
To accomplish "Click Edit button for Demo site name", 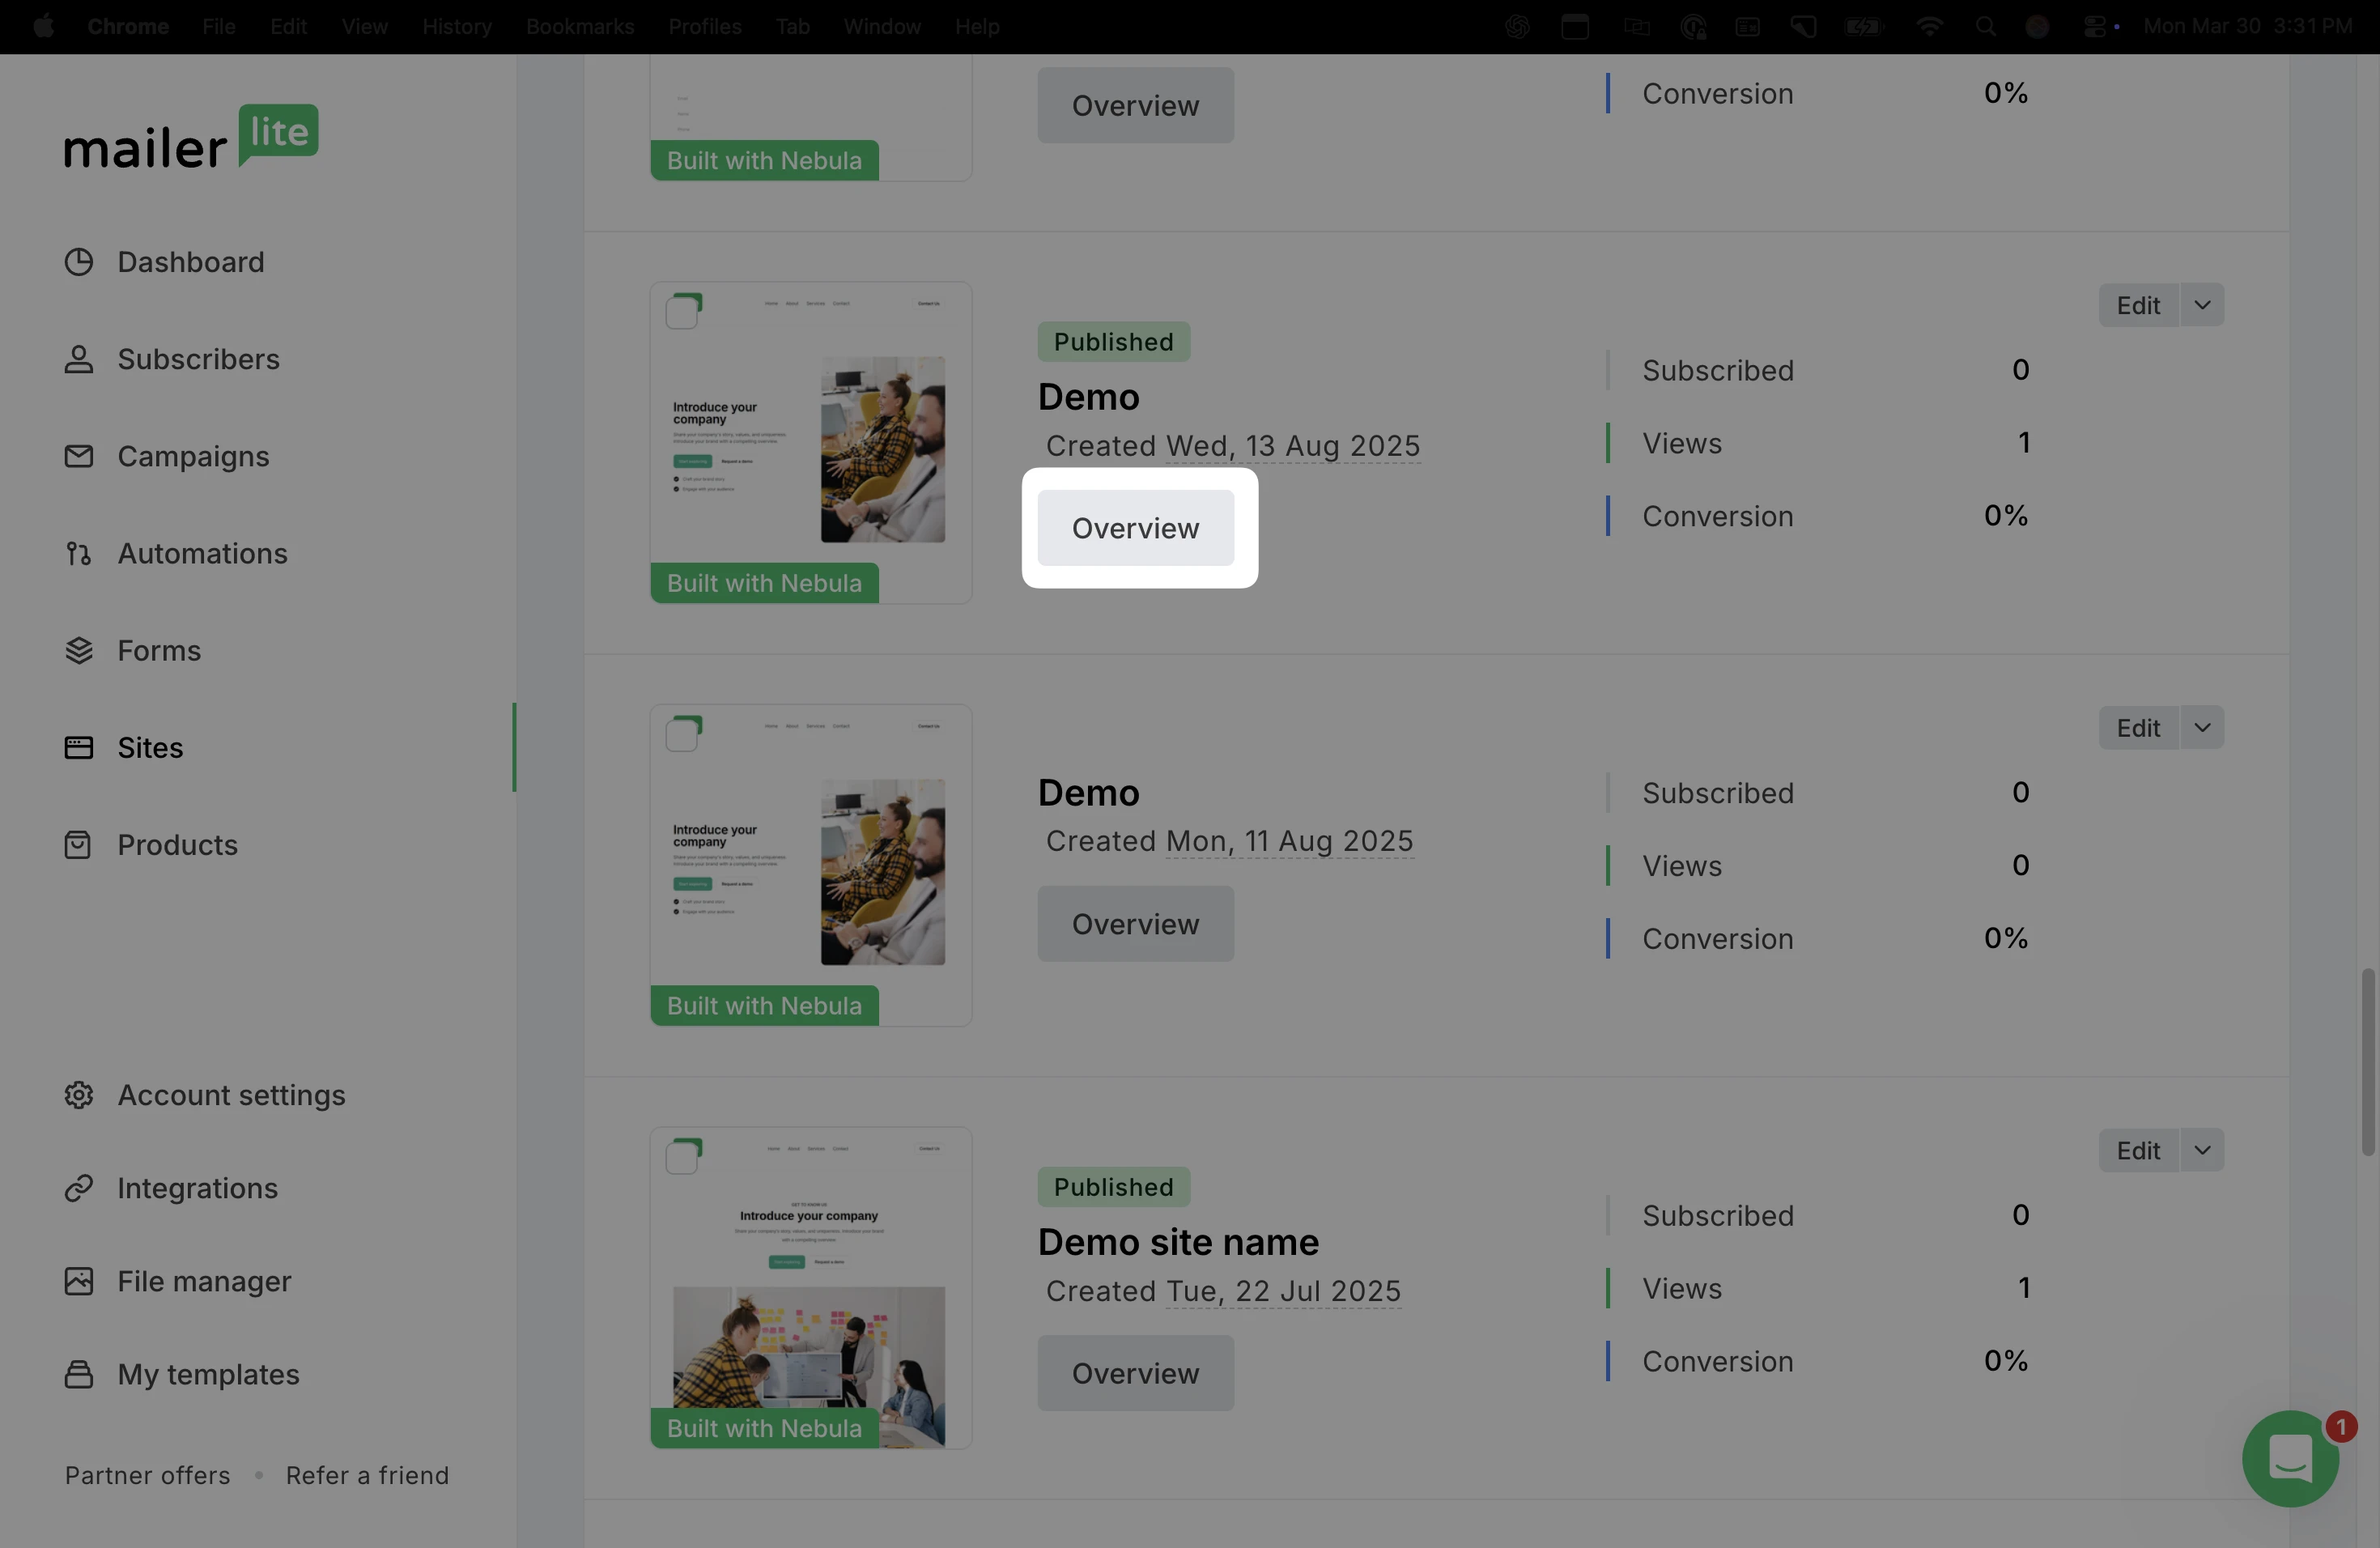I will 2138,1150.
